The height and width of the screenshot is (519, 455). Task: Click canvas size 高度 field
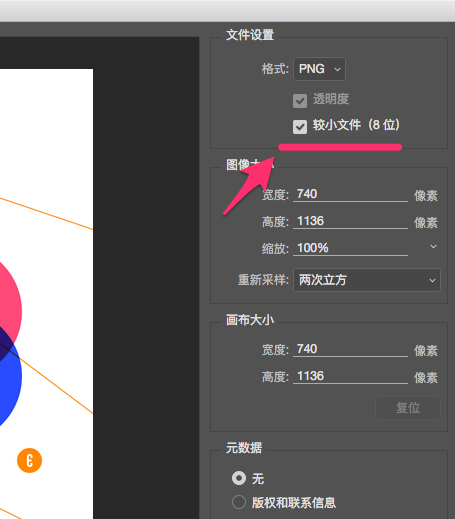point(350,376)
